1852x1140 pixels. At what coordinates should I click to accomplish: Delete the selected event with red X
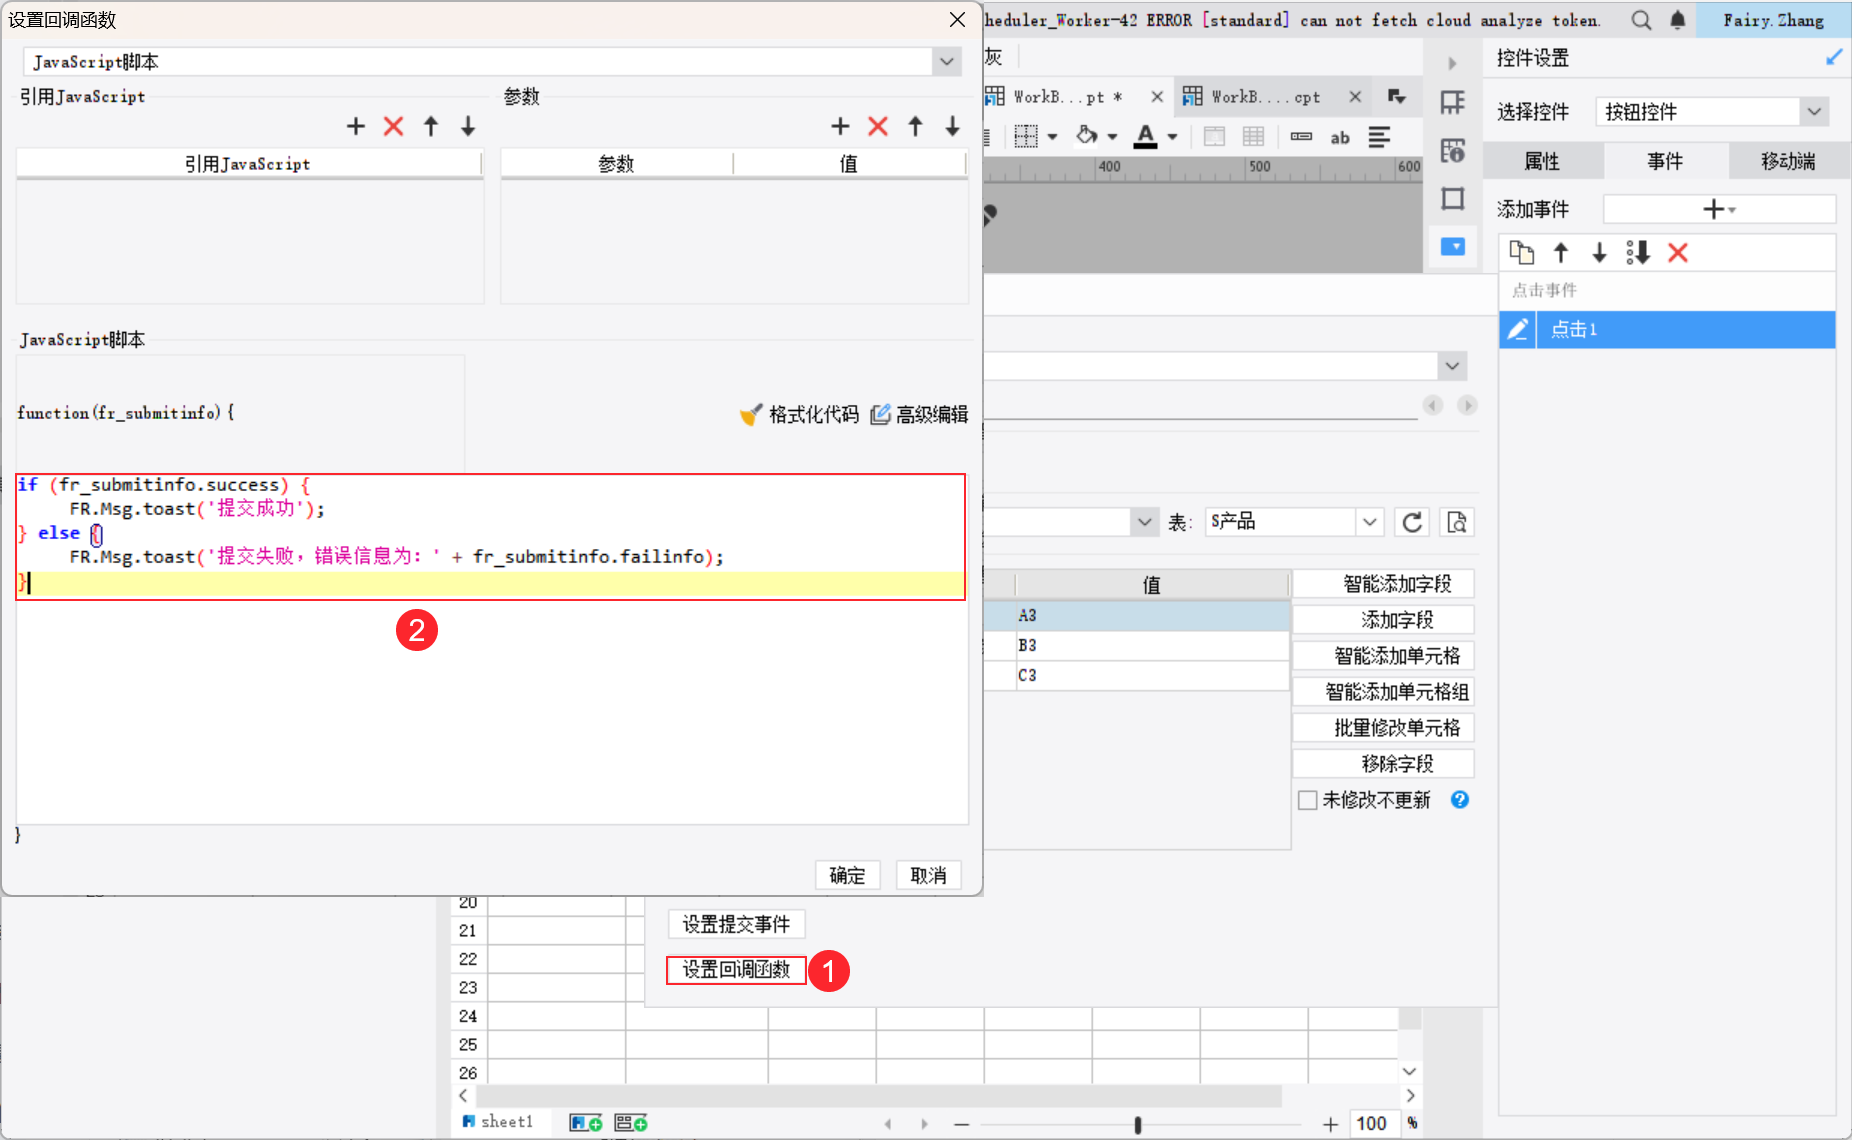point(1678,253)
